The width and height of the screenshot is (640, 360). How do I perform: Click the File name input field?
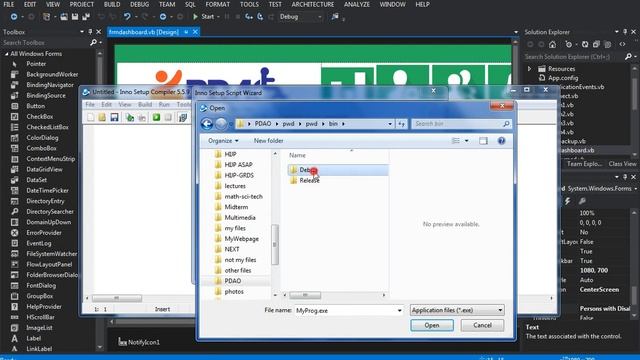pyautogui.click(x=345, y=311)
